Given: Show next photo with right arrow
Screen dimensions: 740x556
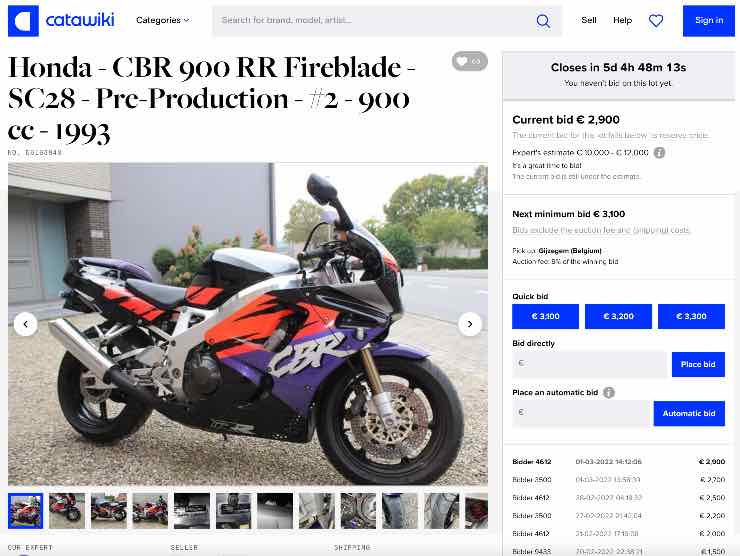Looking at the screenshot, I should (470, 324).
